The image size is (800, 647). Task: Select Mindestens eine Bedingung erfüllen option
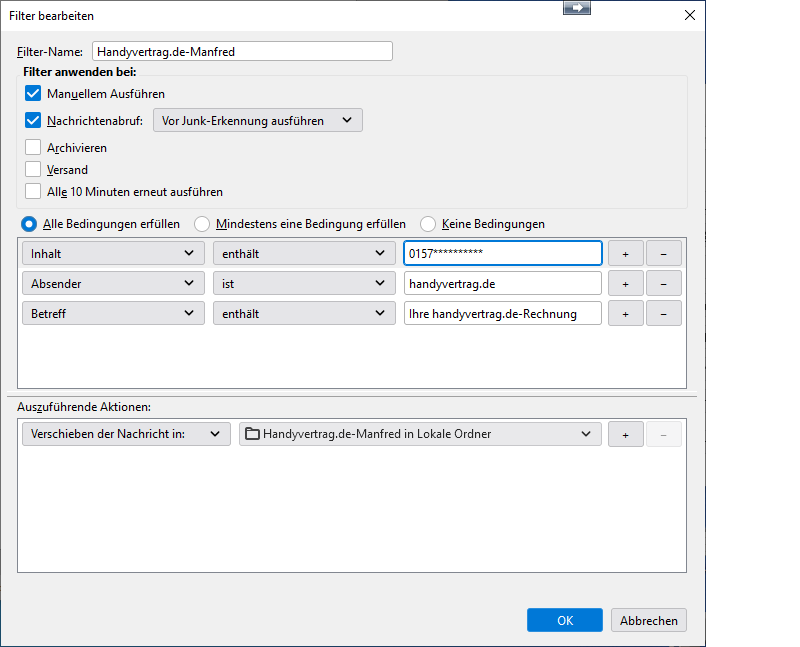[202, 224]
